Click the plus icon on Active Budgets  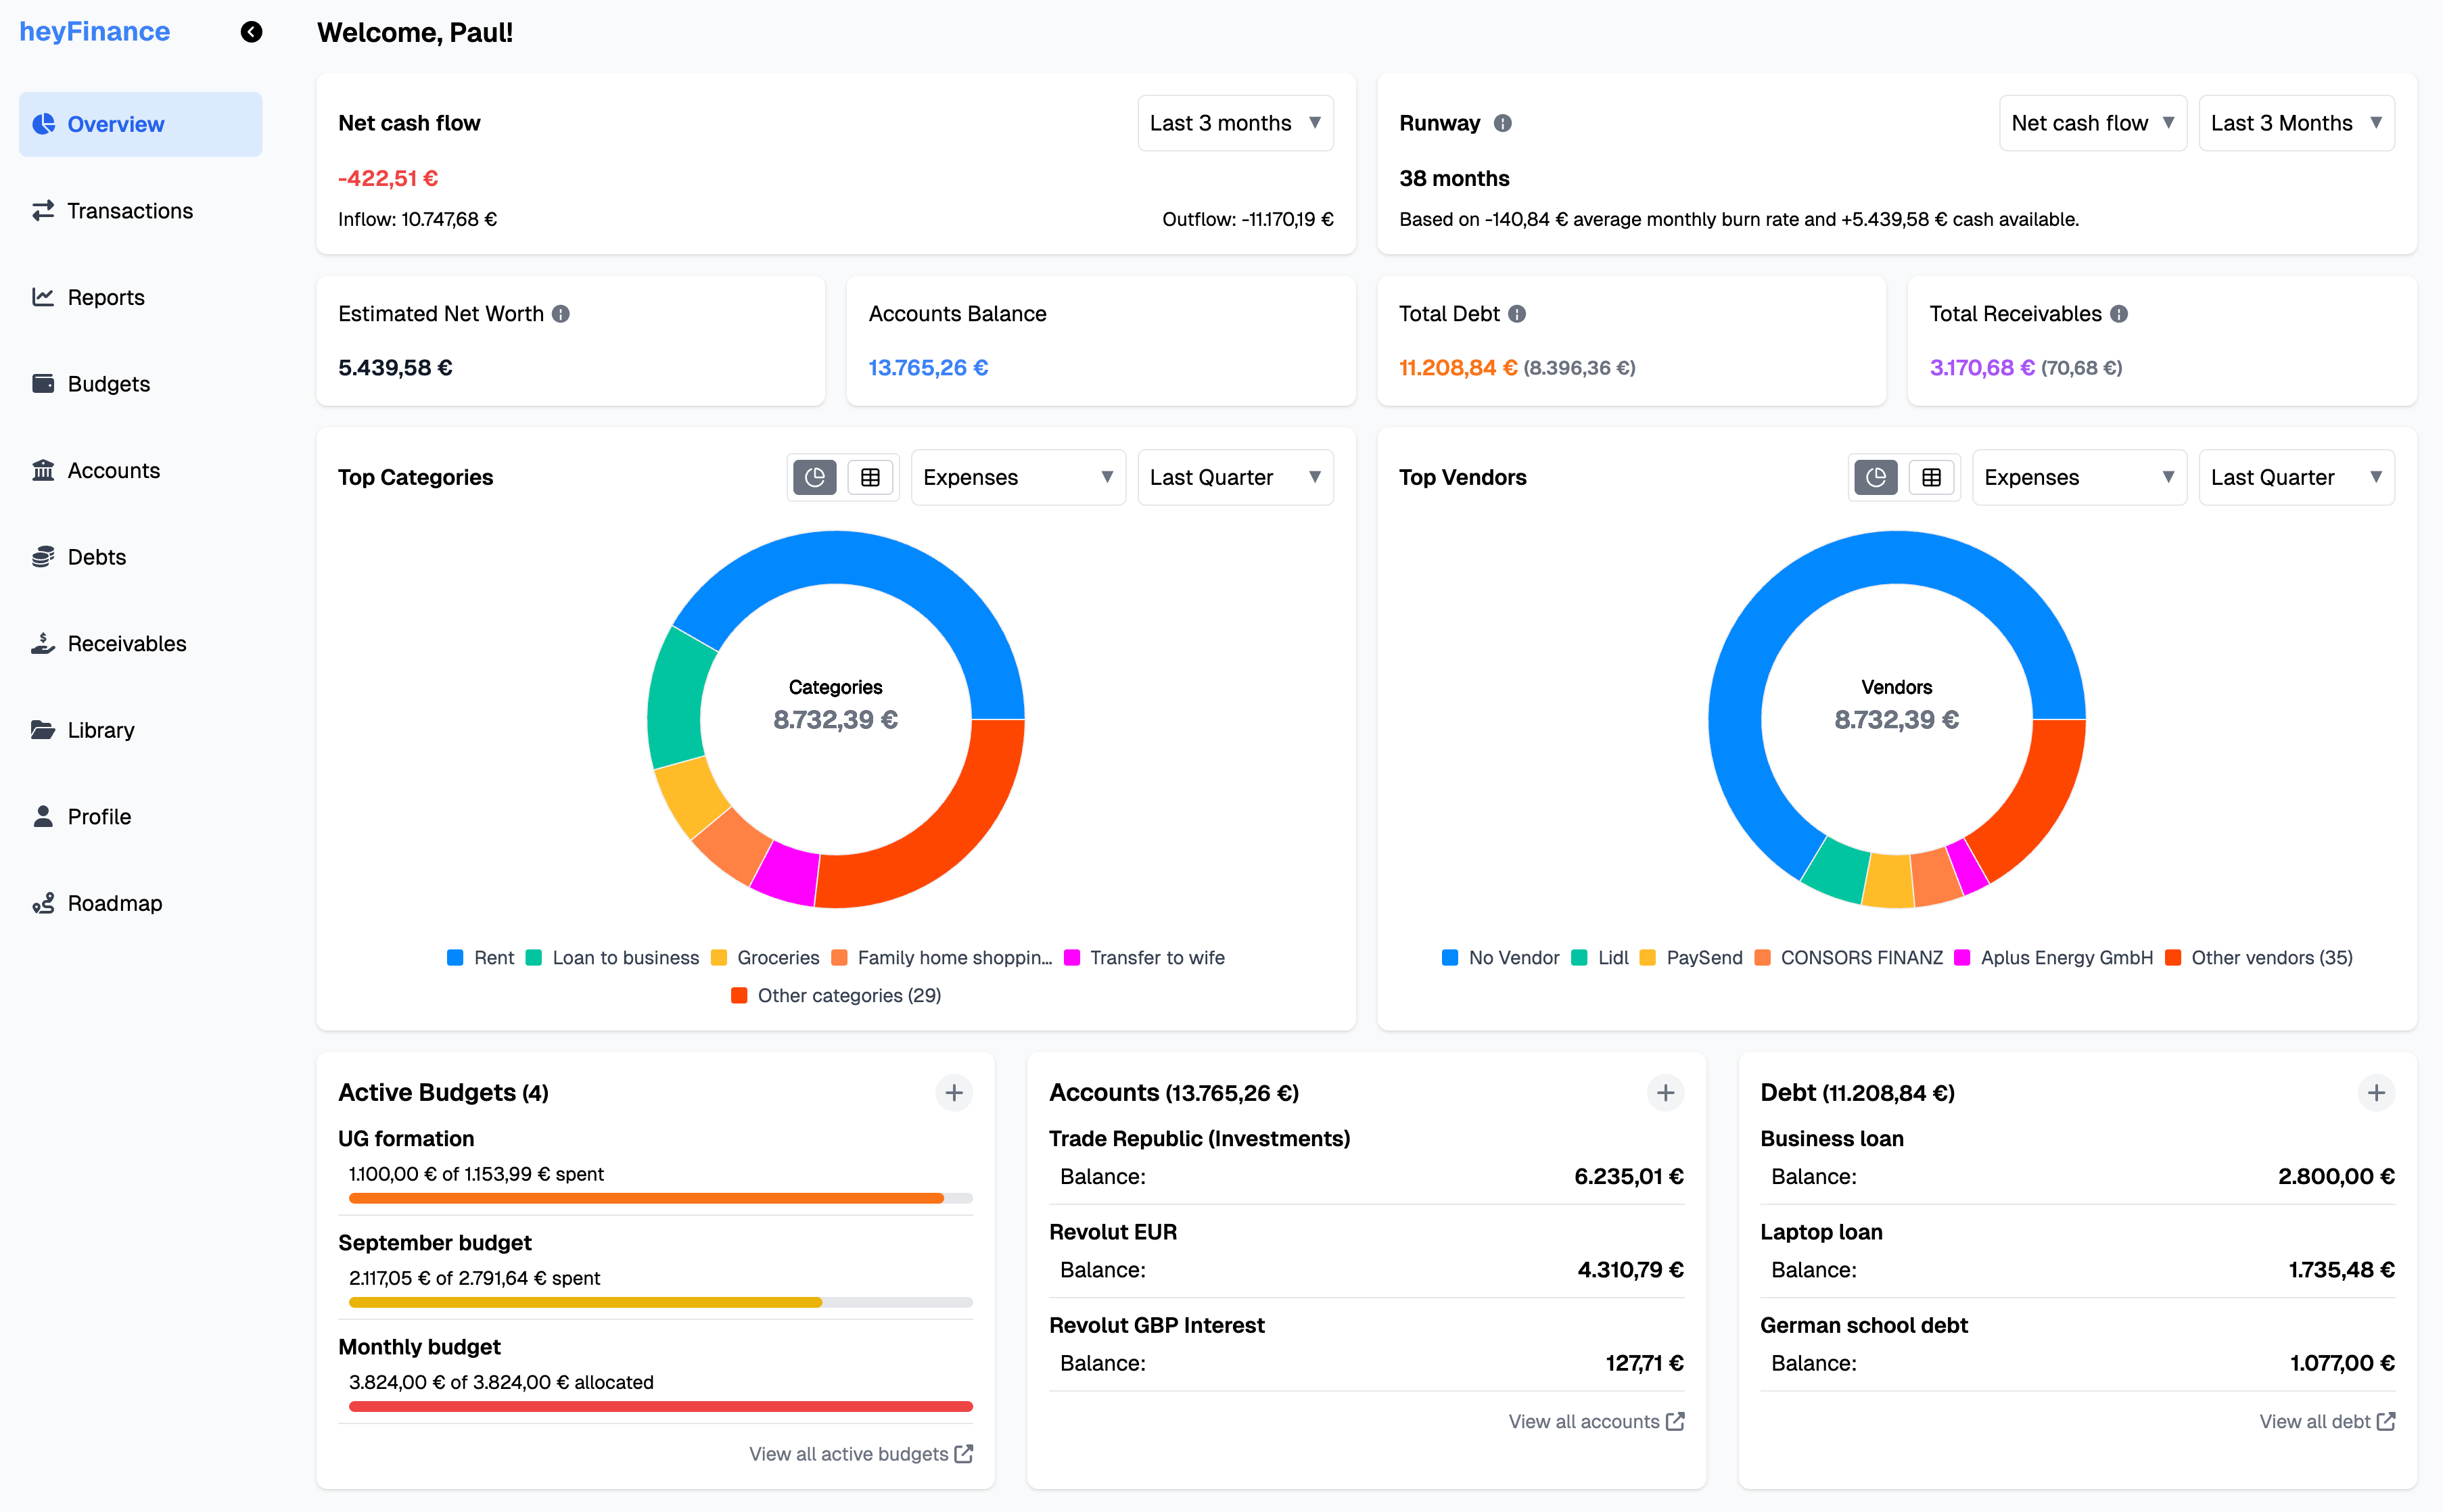coord(954,1092)
